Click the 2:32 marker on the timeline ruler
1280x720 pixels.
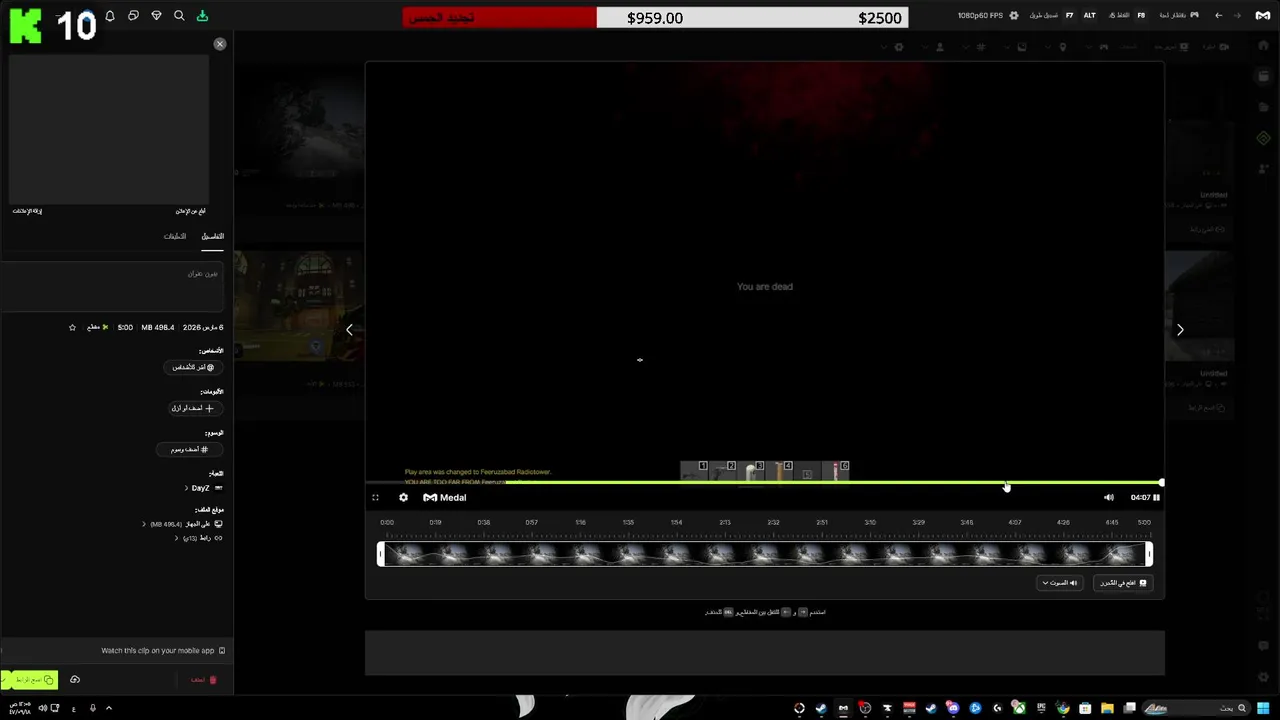(773, 522)
